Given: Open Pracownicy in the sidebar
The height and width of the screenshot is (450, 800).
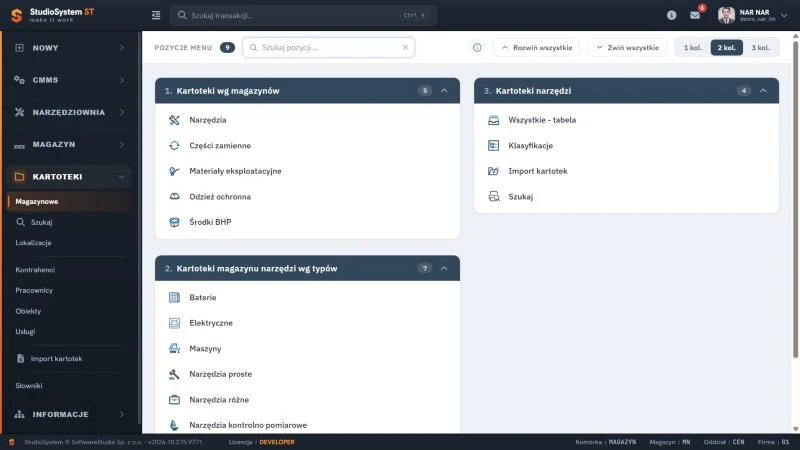Looking at the screenshot, I should [x=34, y=290].
